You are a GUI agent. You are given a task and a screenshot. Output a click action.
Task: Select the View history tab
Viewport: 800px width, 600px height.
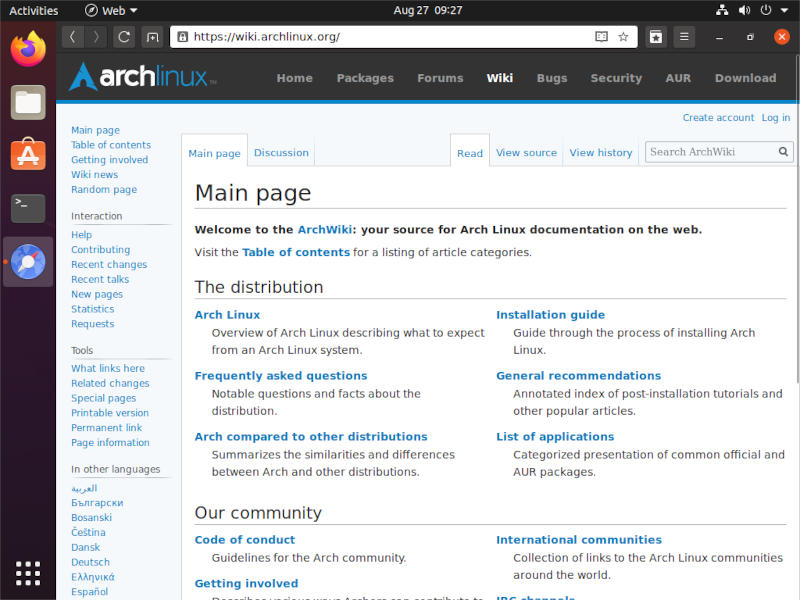click(600, 152)
